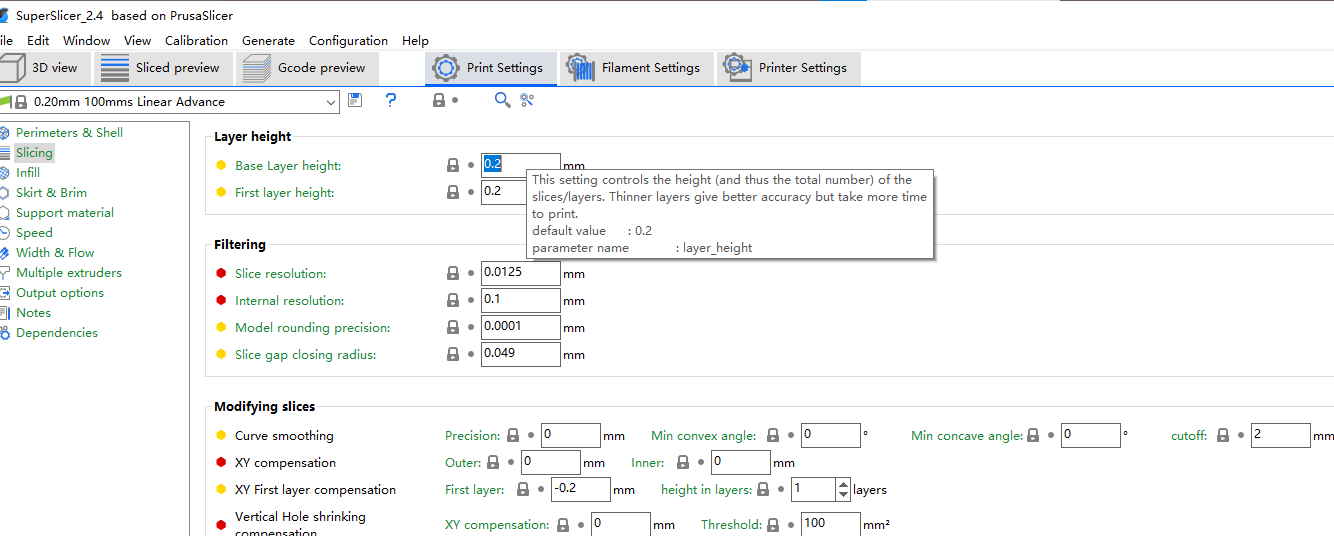Click the save preset floppy disk icon
Screen dimensions: 1334x536
tap(355, 100)
